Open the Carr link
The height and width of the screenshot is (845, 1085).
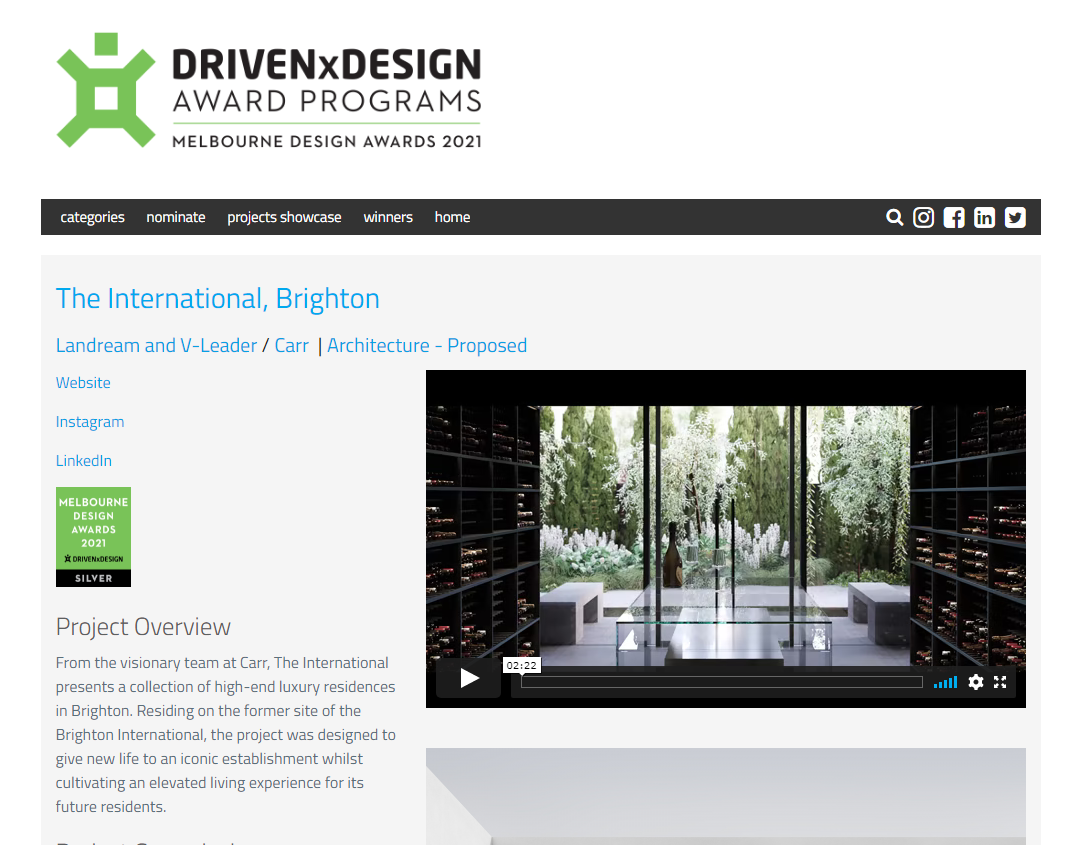(x=291, y=345)
